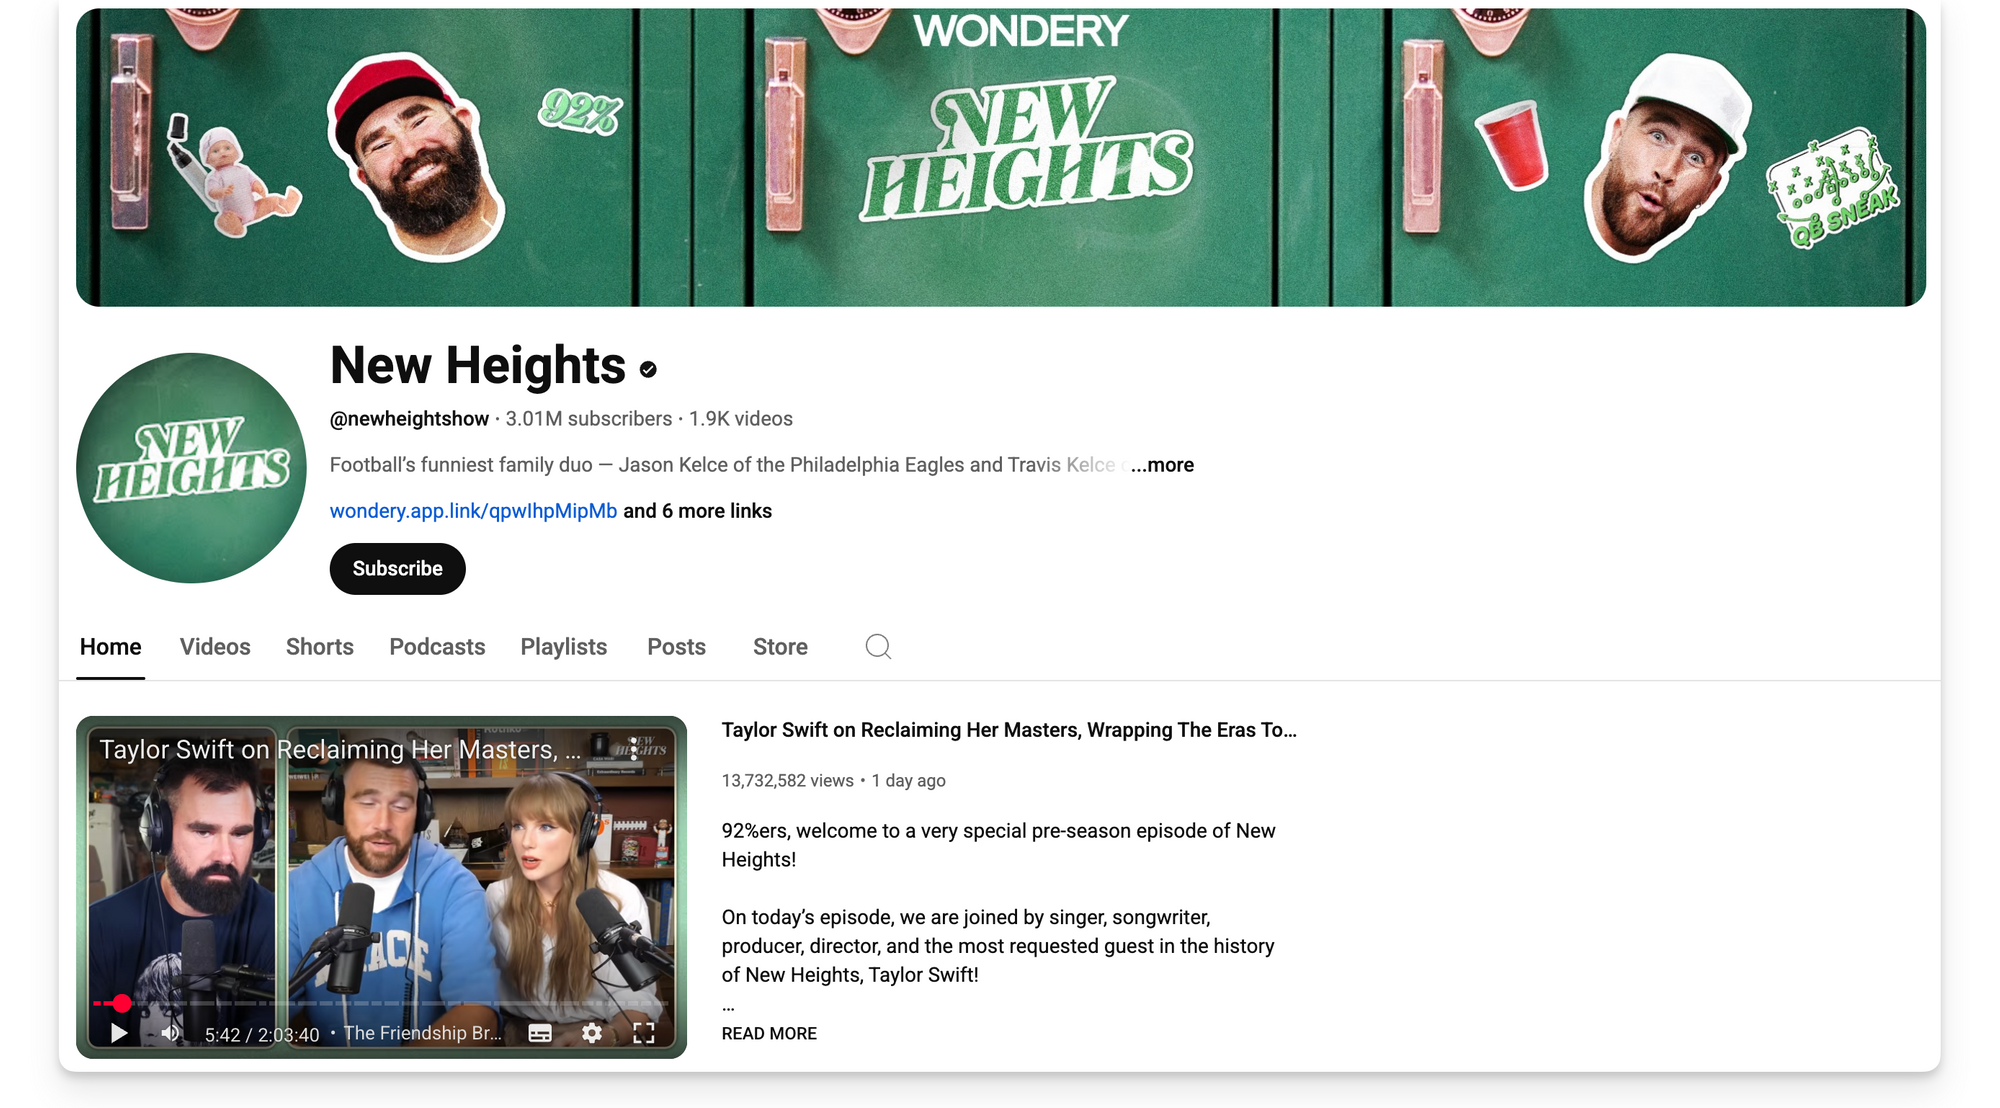Image resolution: width=2000 pixels, height=1108 pixels.
Task: Click the '13,732,582 views' text
Action: click(788, 781)
